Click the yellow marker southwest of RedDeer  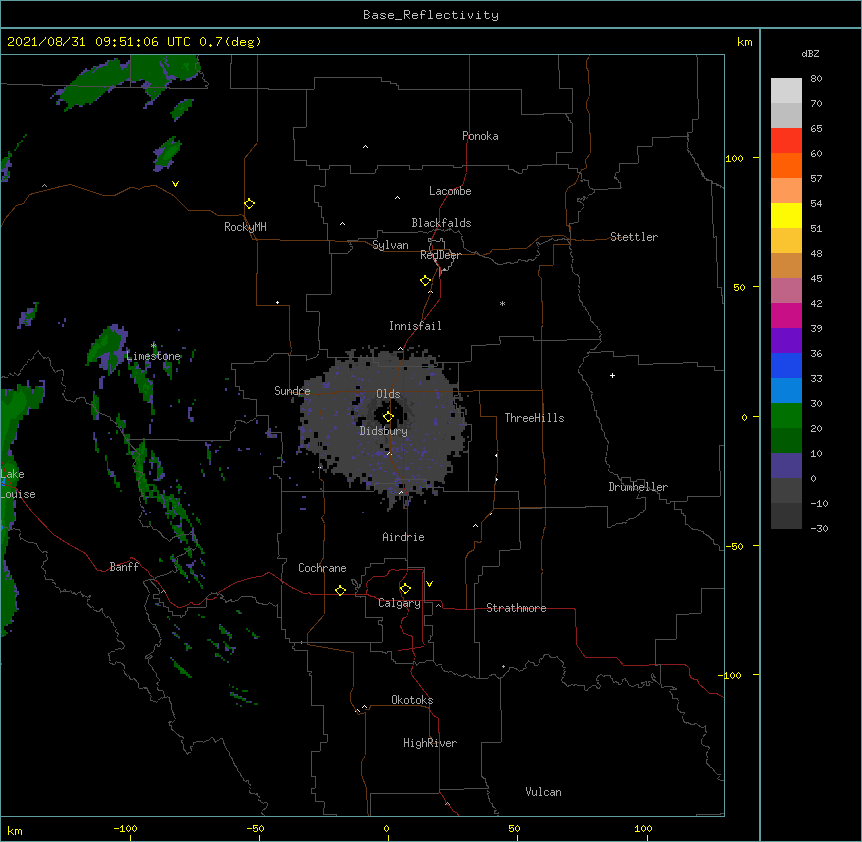click(x=426, y=281)
